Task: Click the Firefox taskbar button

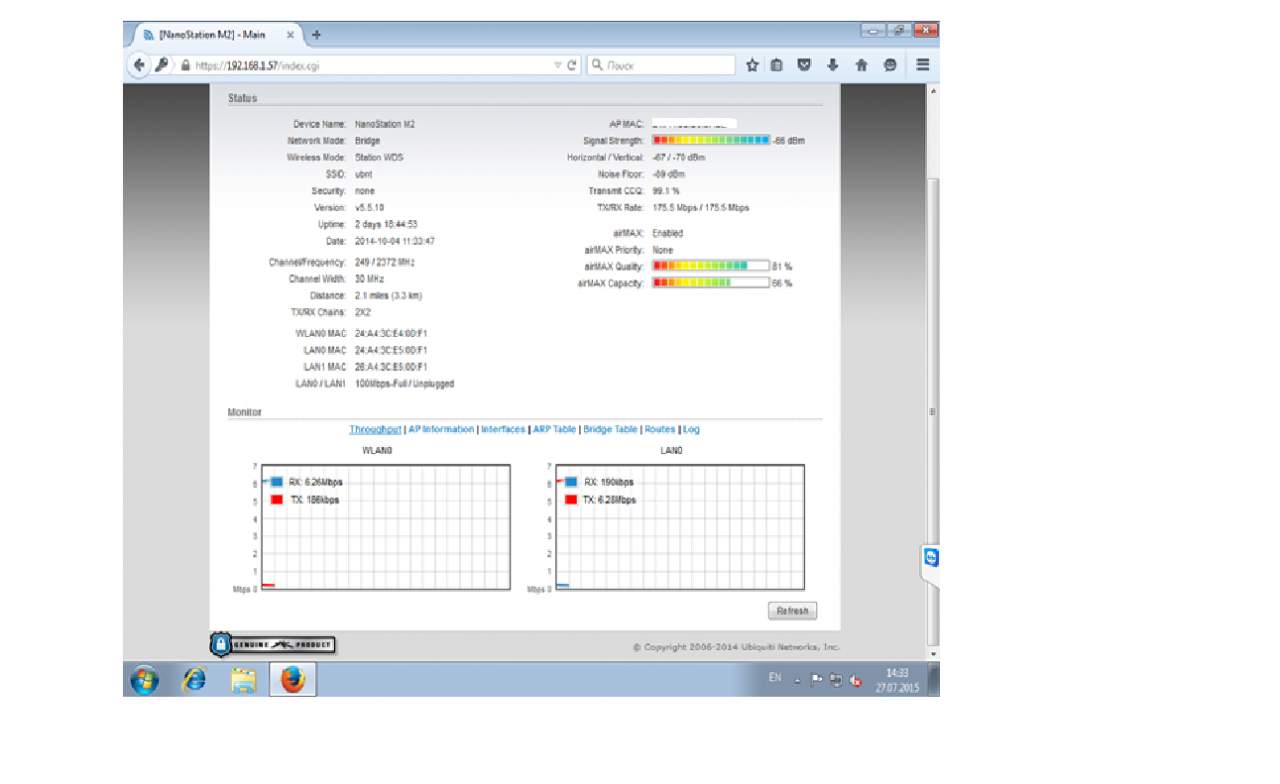Action: coord(293,680)
